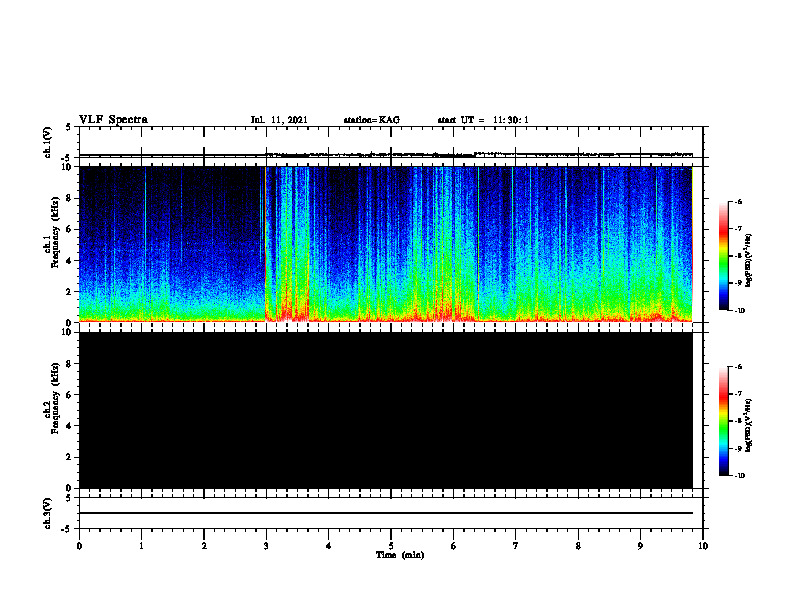Click the all-black ch.2 spectrogram panel
792x612 pixels.
coord(386,410)
